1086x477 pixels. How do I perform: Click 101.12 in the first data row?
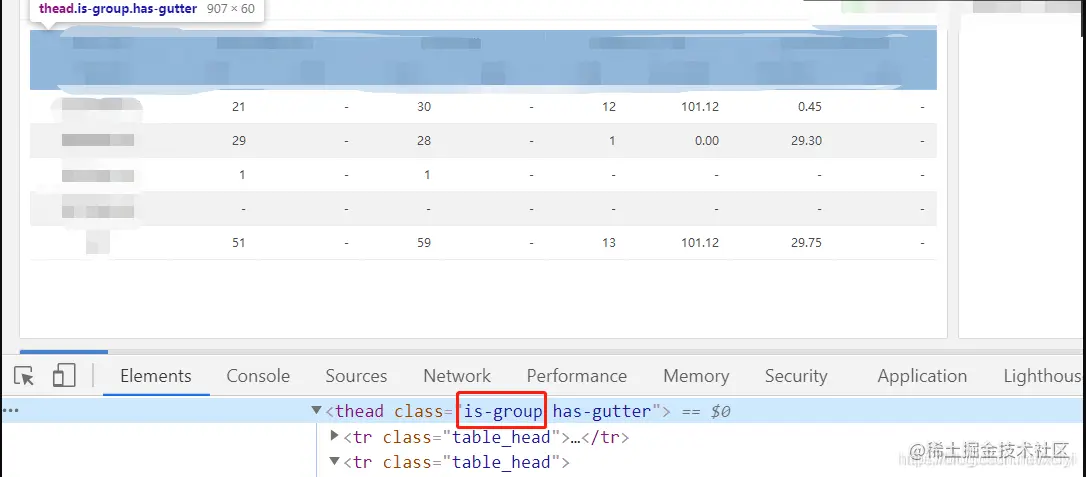(x=700, y=107)
